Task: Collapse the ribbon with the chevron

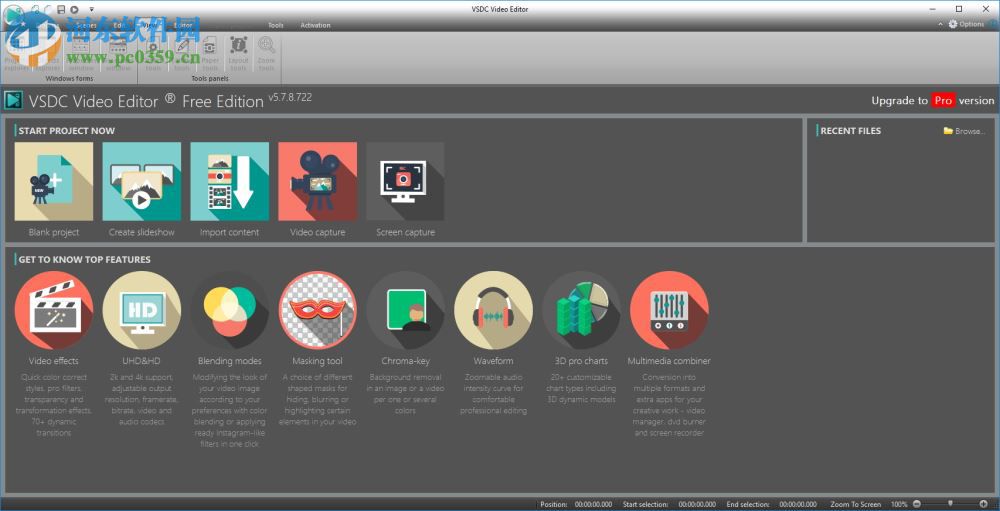Action: [941, 24]
